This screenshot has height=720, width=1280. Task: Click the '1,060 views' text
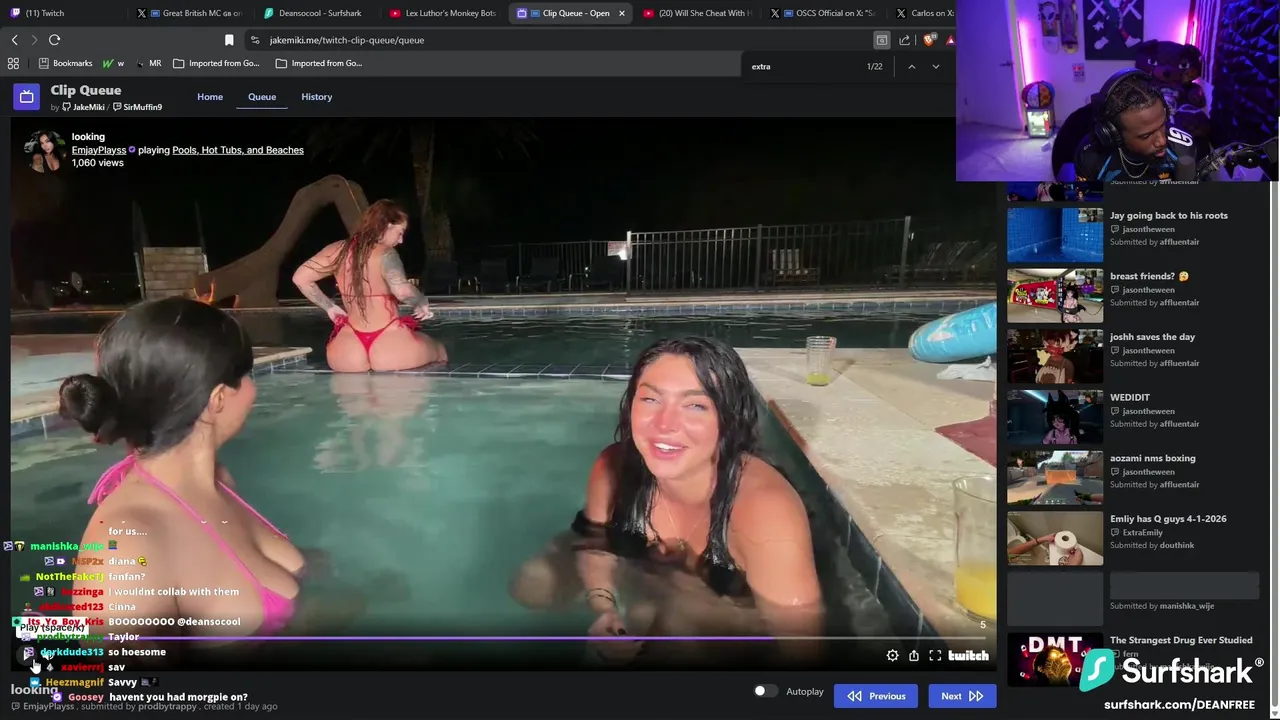coord(98,163)
